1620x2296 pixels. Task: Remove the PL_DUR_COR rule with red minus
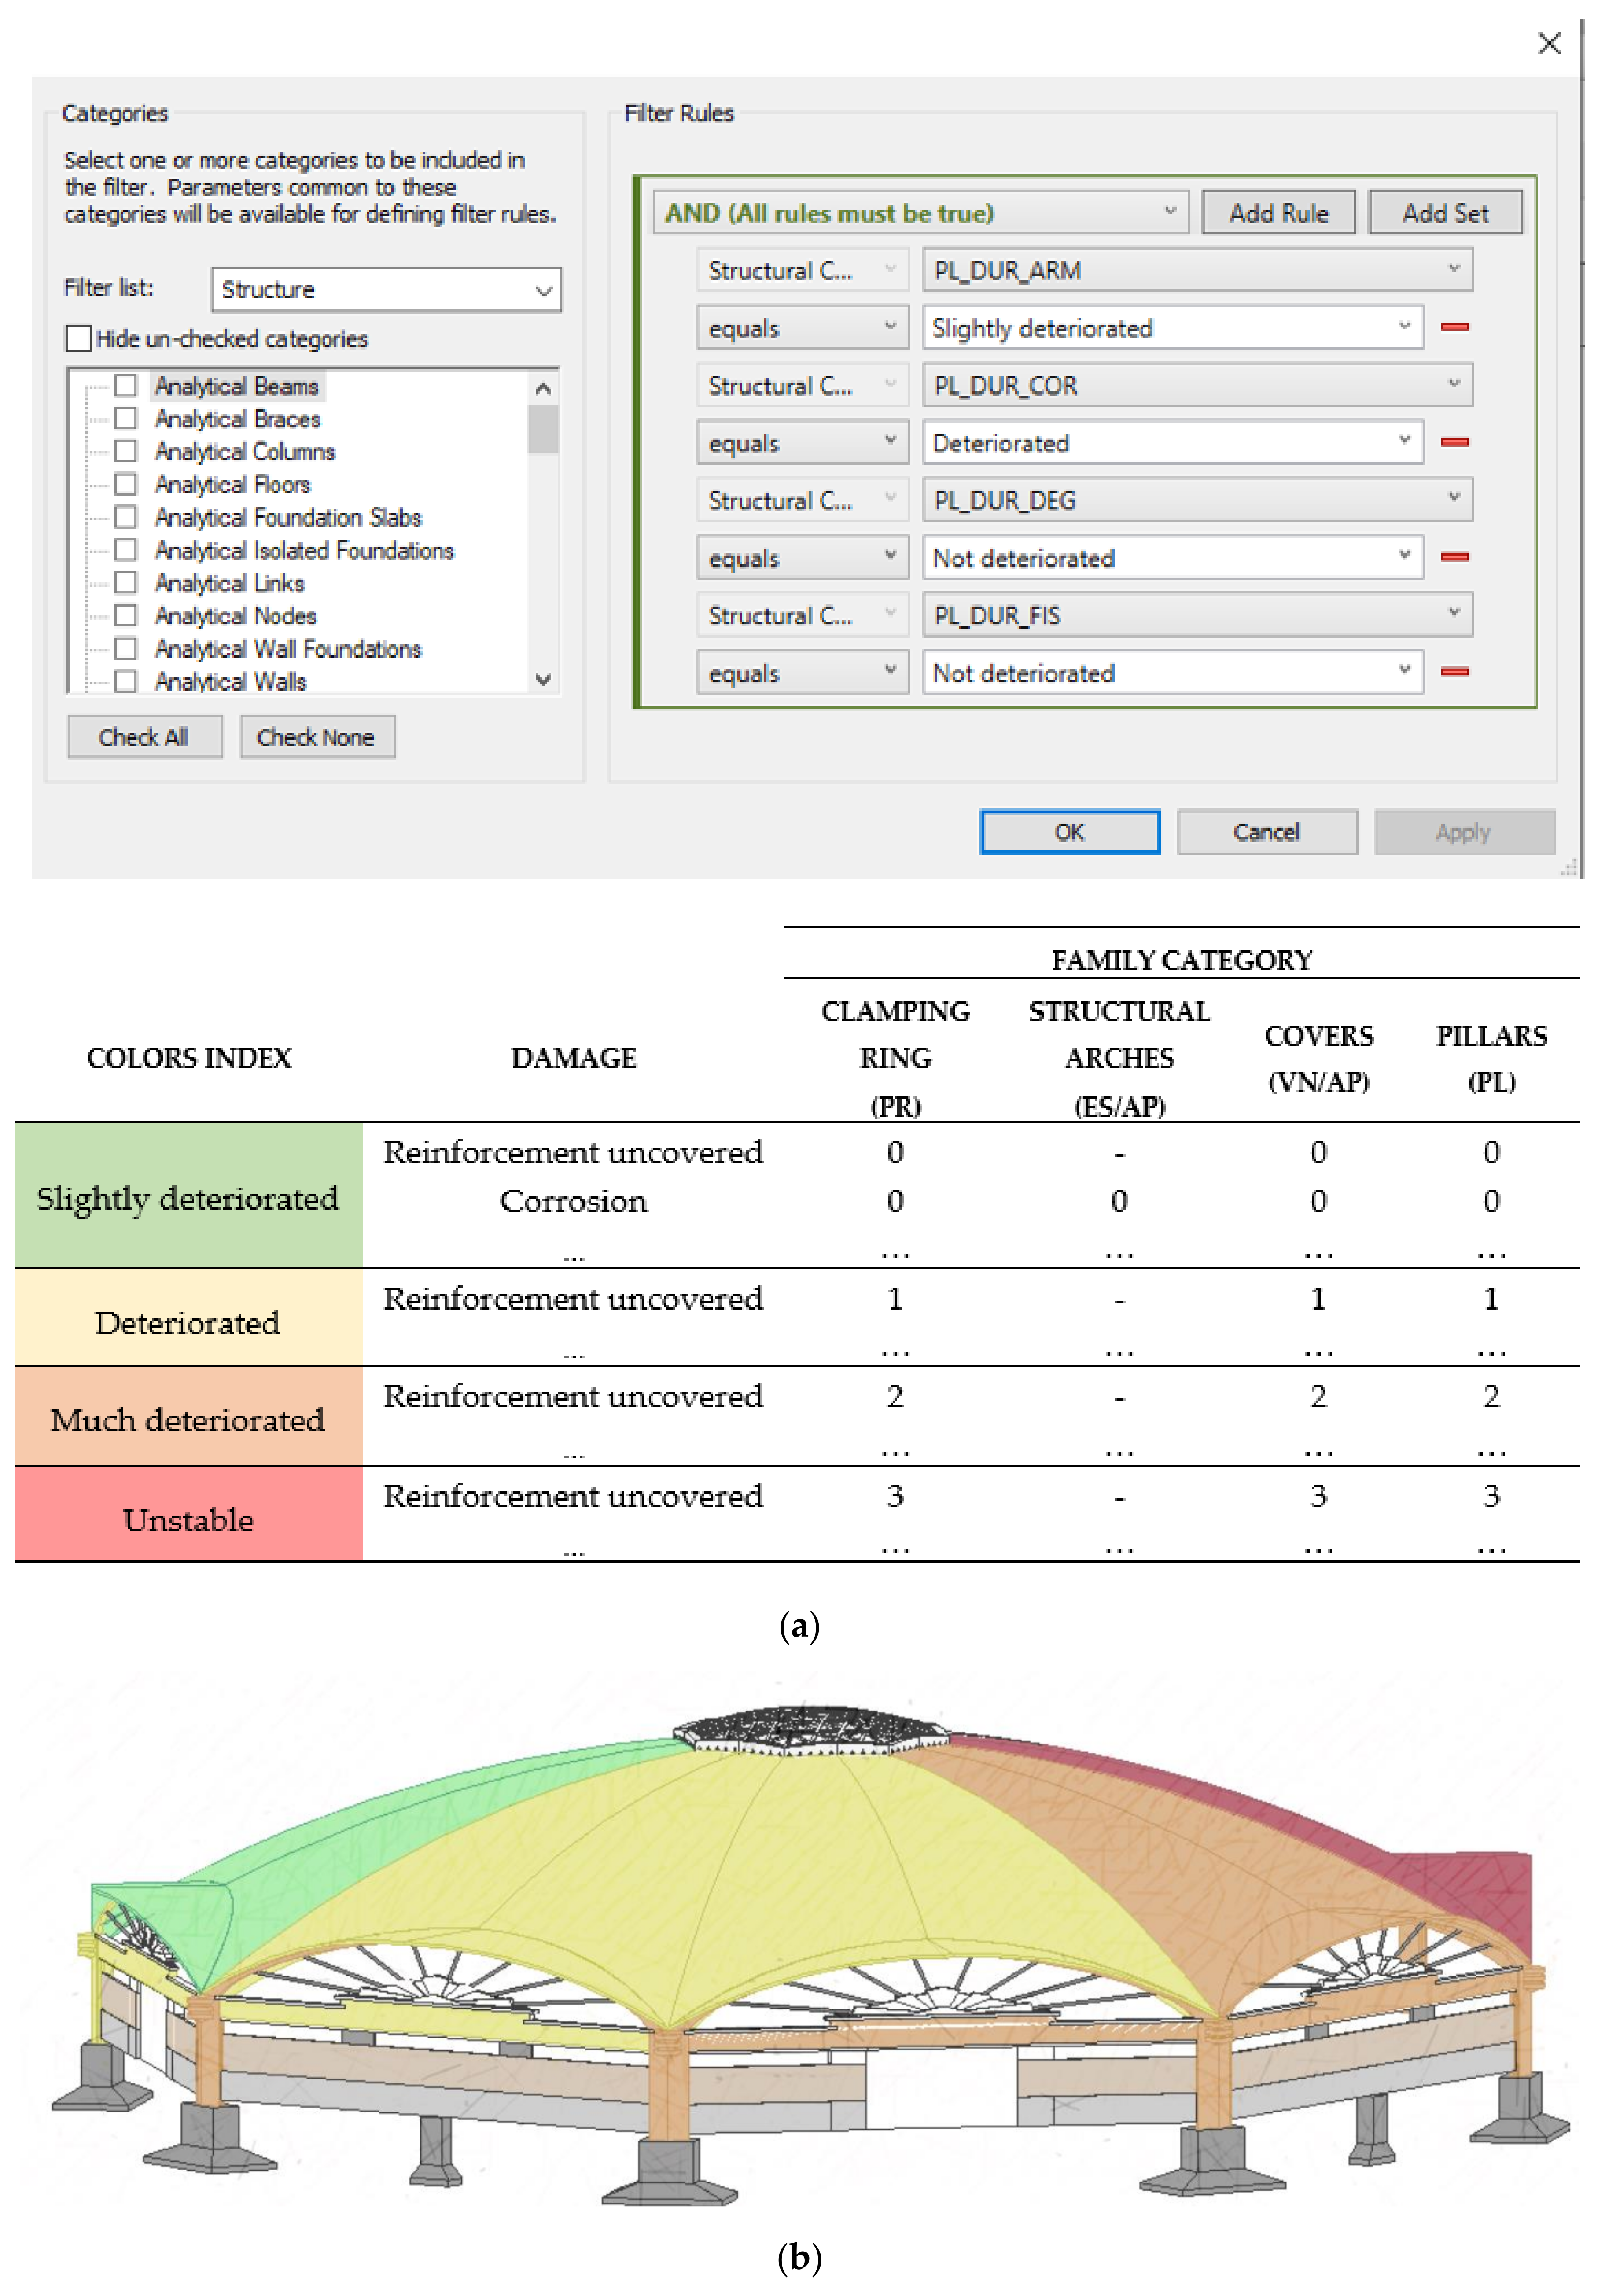[1454, 442]
